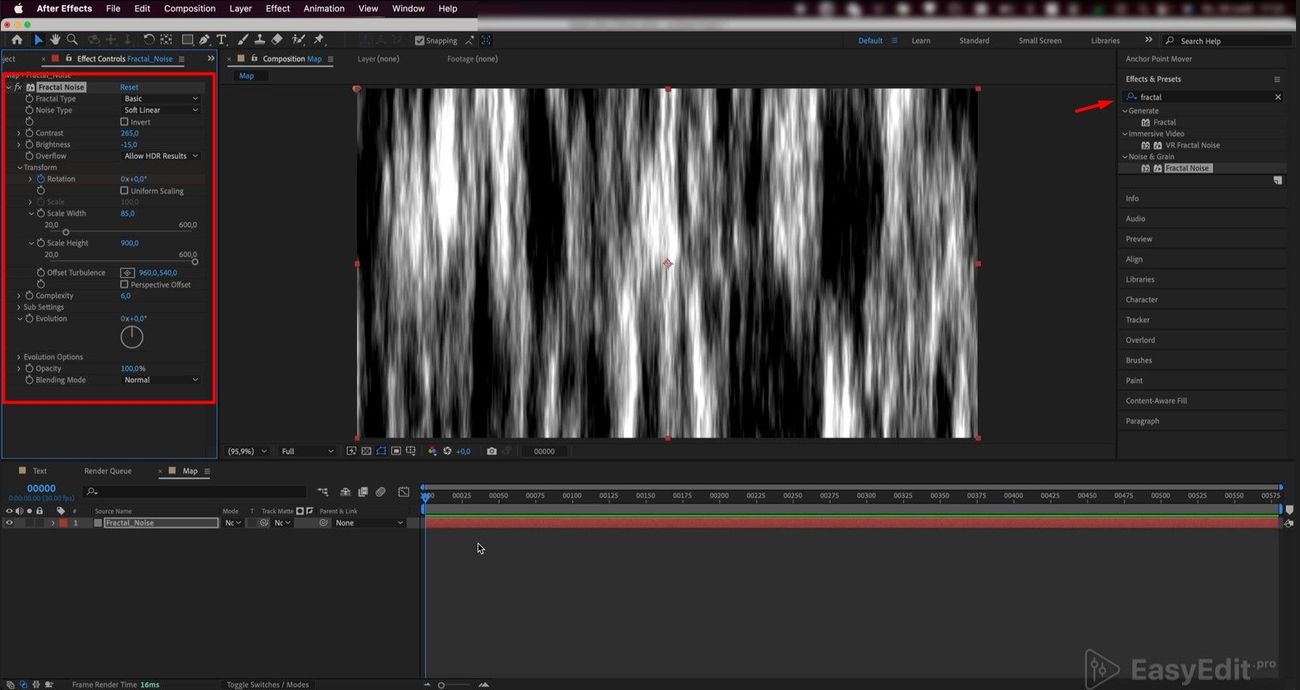Tick the Uniform Scaling checkbox
The height and width of the screenshot is (690, 1300).
124,191
